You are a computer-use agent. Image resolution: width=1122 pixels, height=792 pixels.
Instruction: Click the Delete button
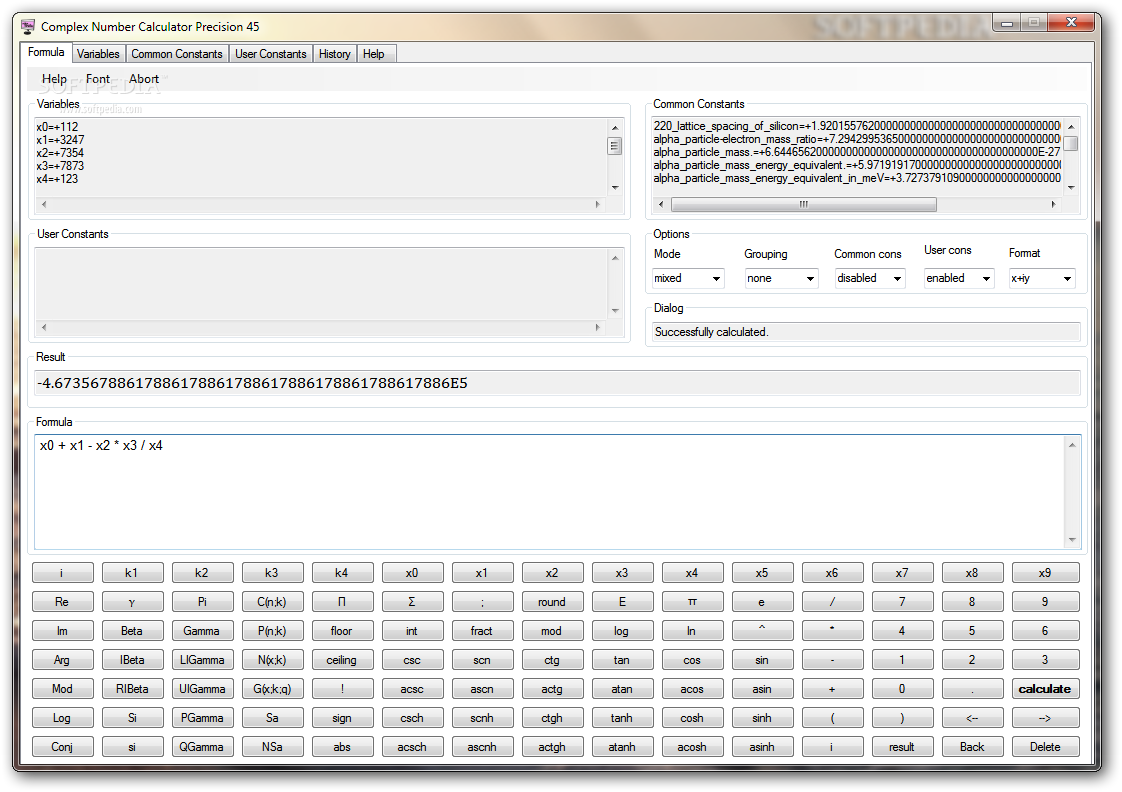click(1045, 747)
